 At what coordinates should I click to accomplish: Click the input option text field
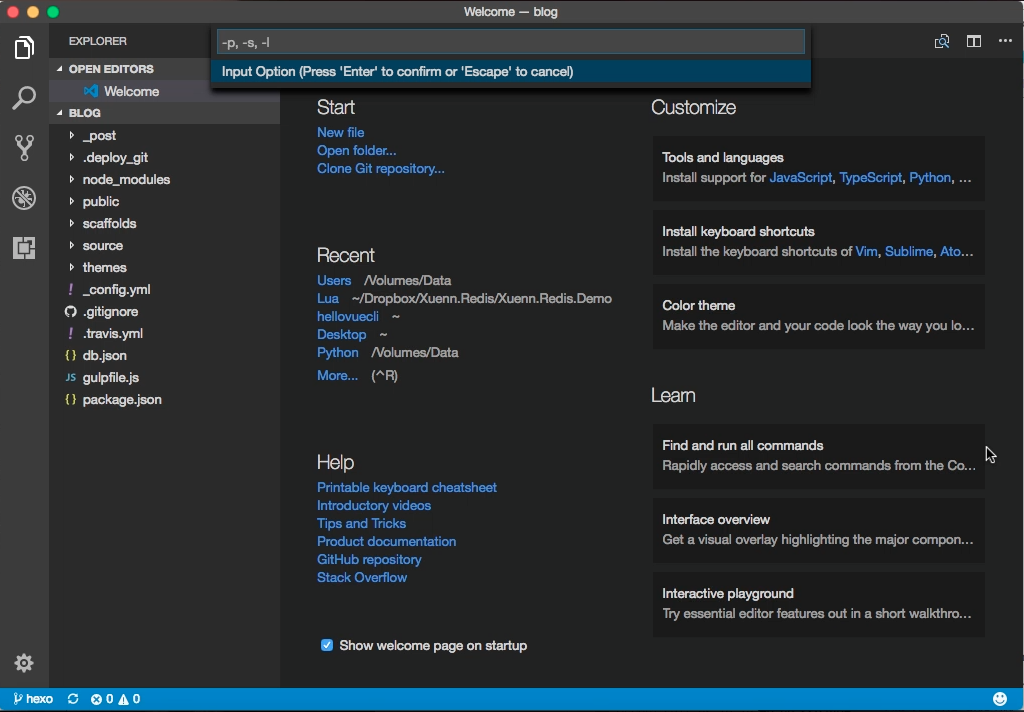click(x=511, y=42)
